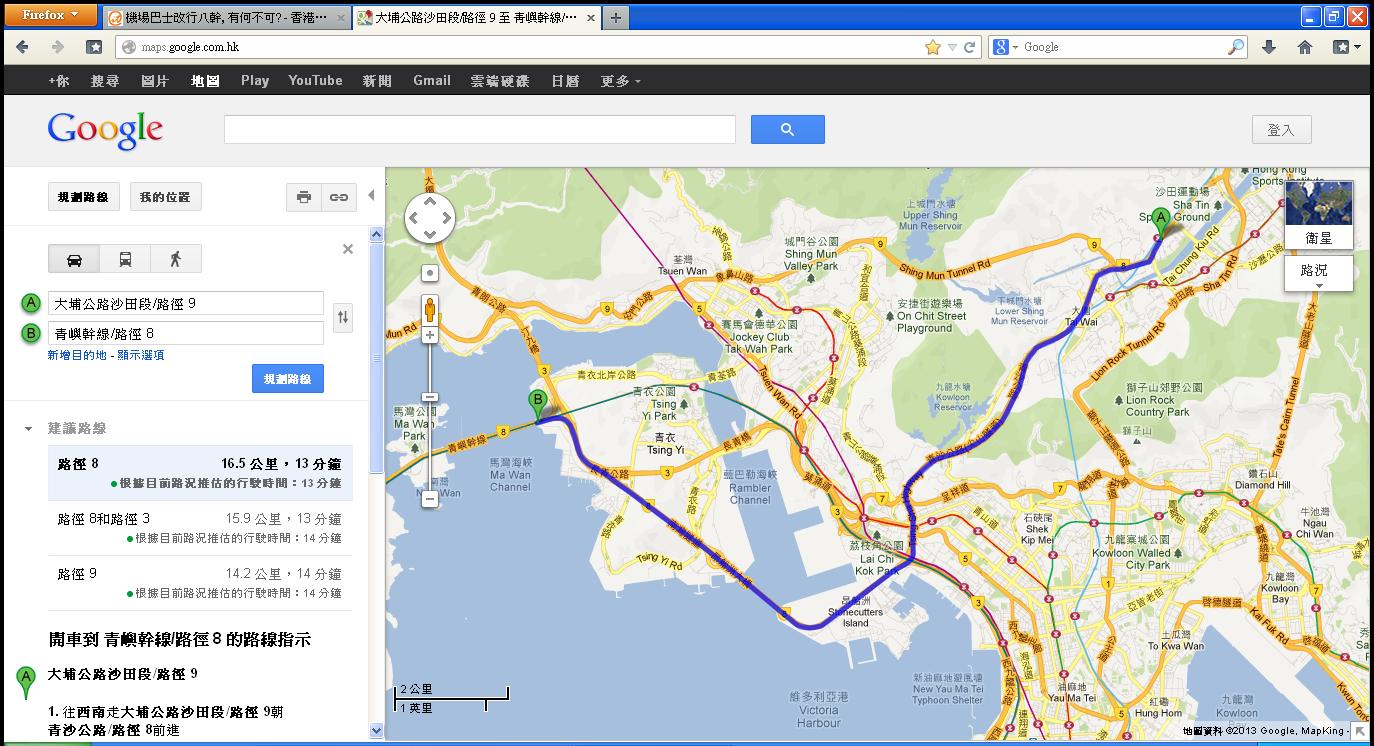Click the my-location circle button on map

(x=430, y=273)
